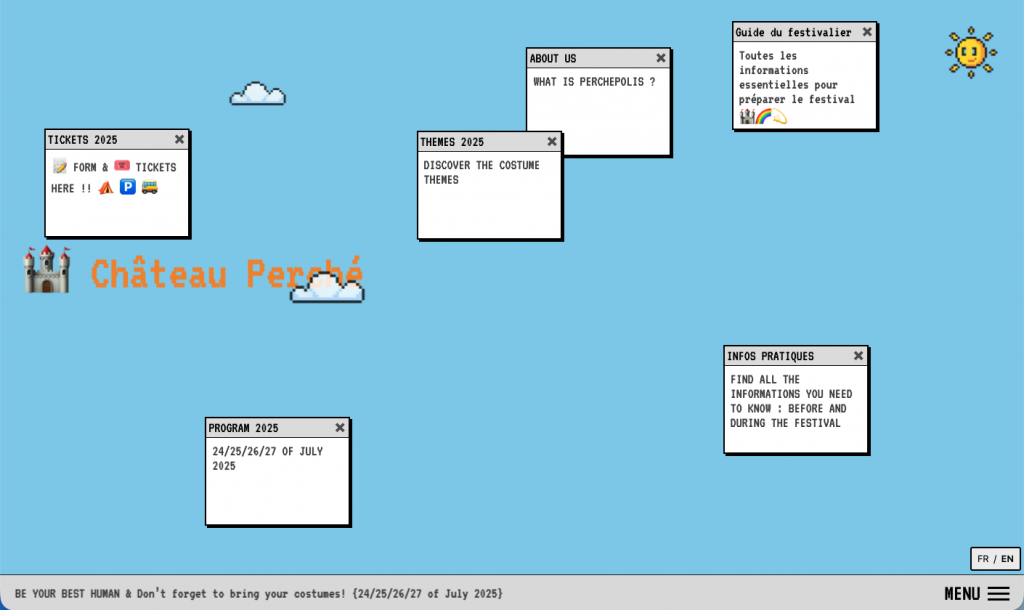
Task: Toggle the FR / EN language switch
Action: pyautogui.click(x=995, y=559)
